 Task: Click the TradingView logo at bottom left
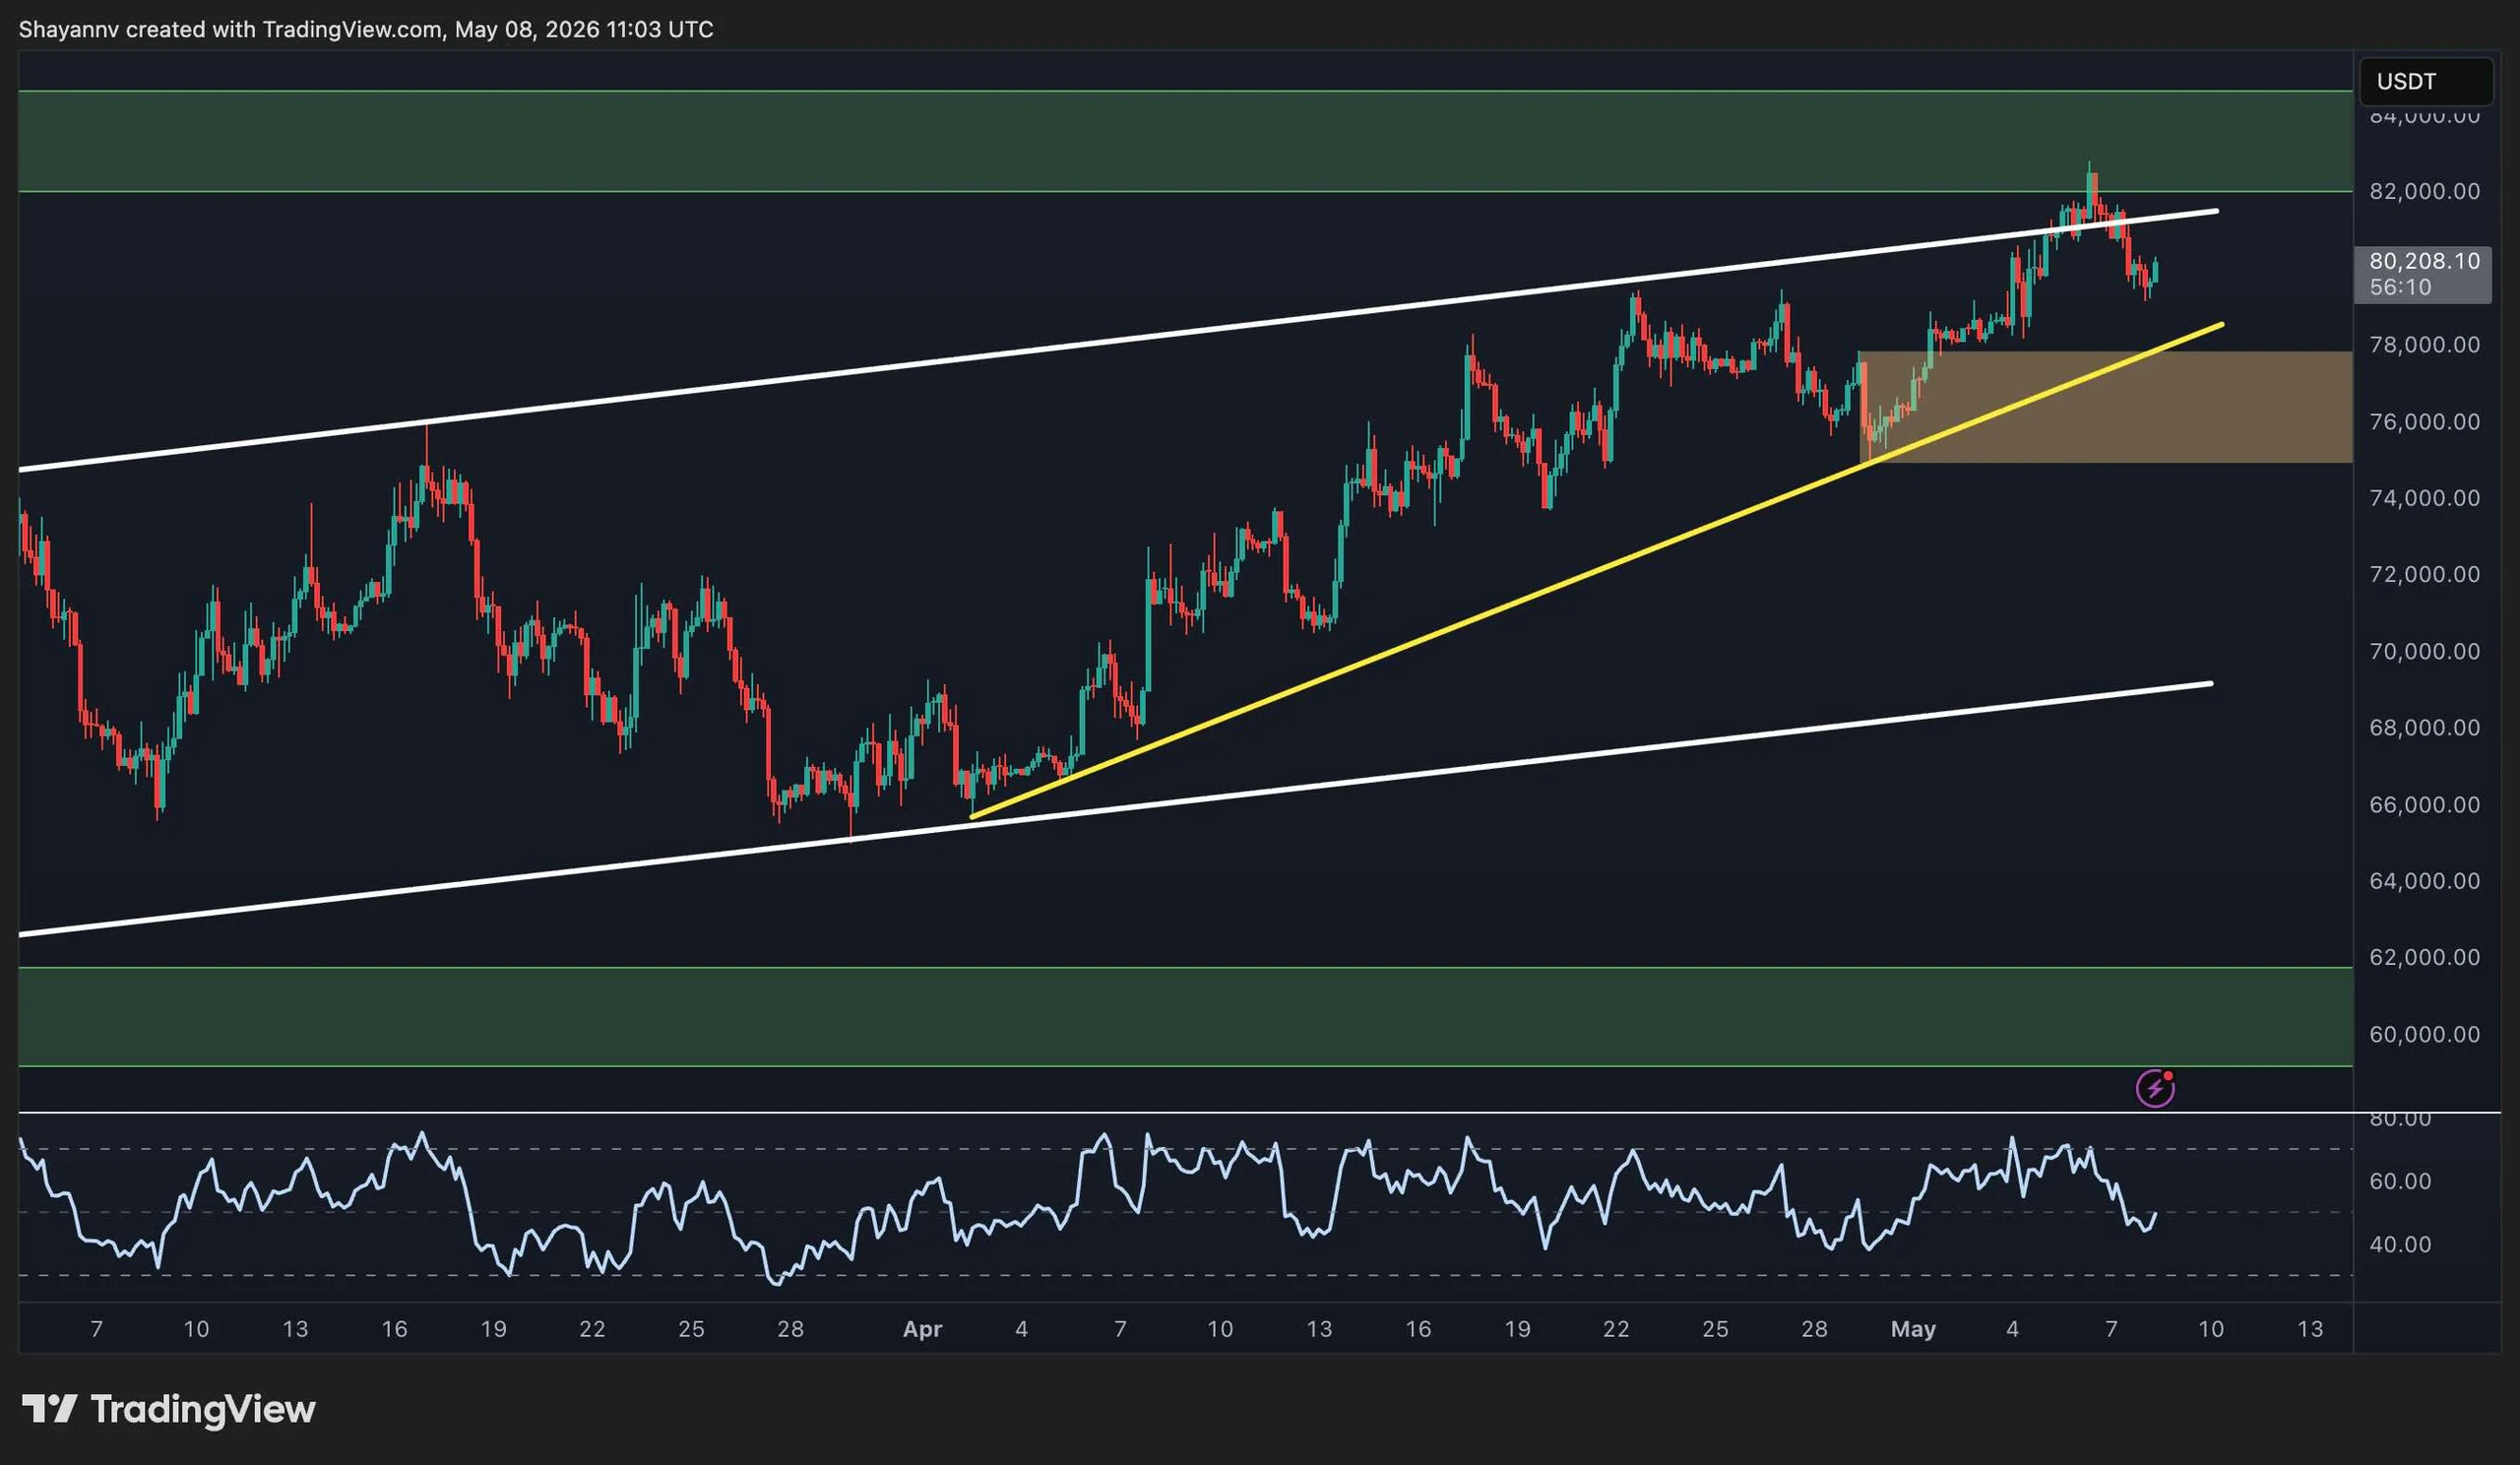pos(168,1409)
